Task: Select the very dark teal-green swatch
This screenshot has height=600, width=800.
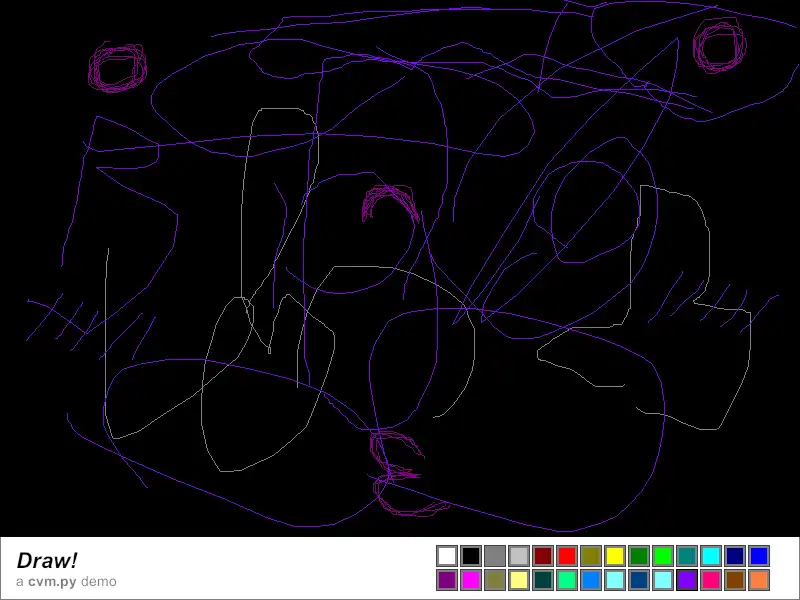Action: [x=543, y=580]
